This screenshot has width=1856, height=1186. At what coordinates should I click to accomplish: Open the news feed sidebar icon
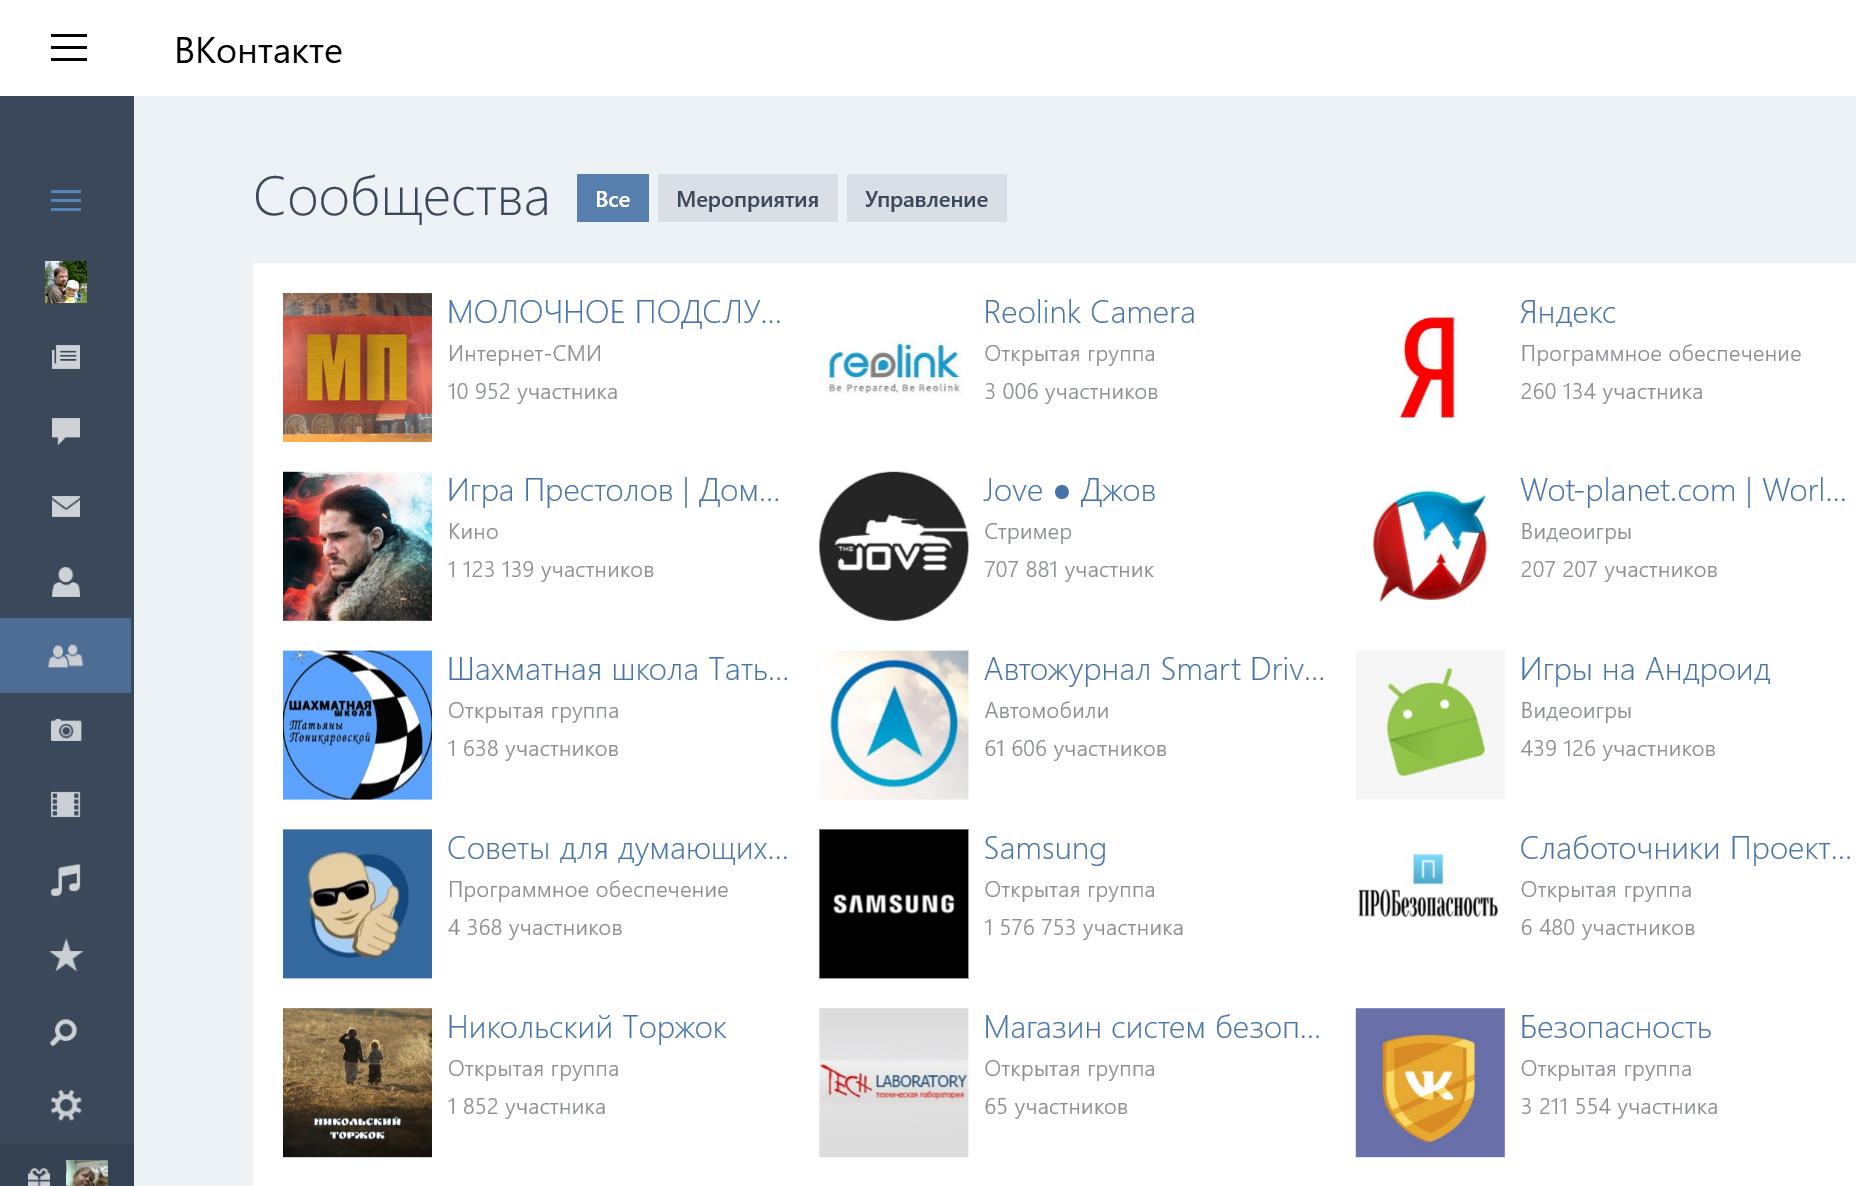pos(66,357)
